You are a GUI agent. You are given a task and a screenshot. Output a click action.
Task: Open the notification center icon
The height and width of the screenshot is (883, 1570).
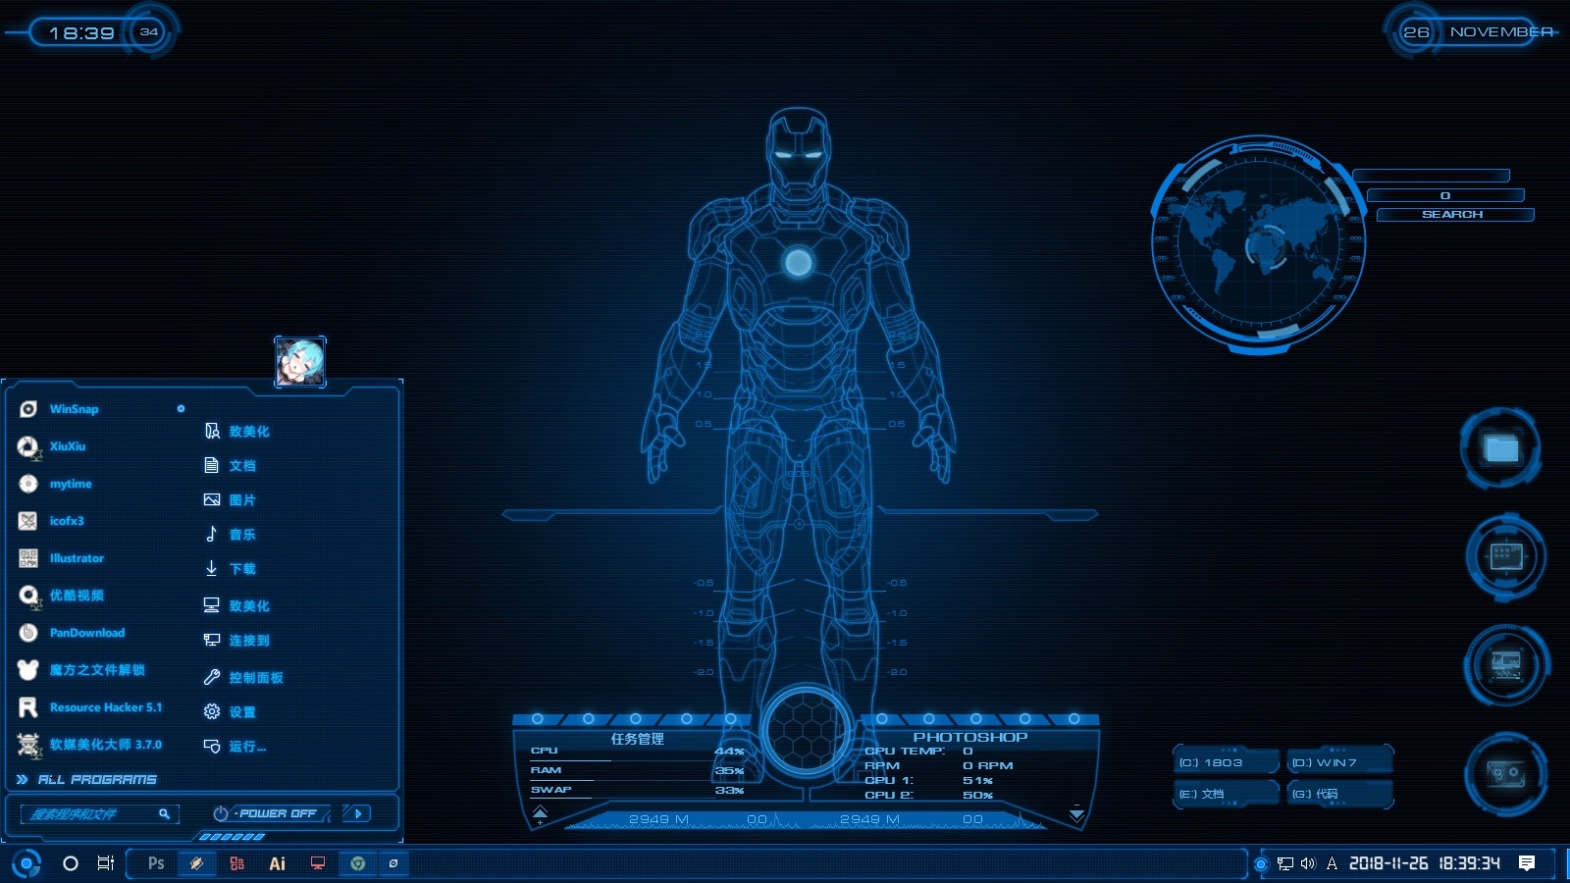[1526, 863]
